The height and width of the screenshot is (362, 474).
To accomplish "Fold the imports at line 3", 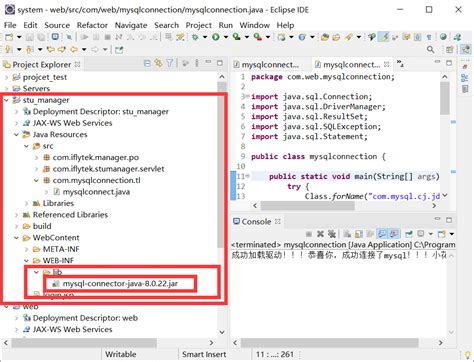I will point(247,96).
